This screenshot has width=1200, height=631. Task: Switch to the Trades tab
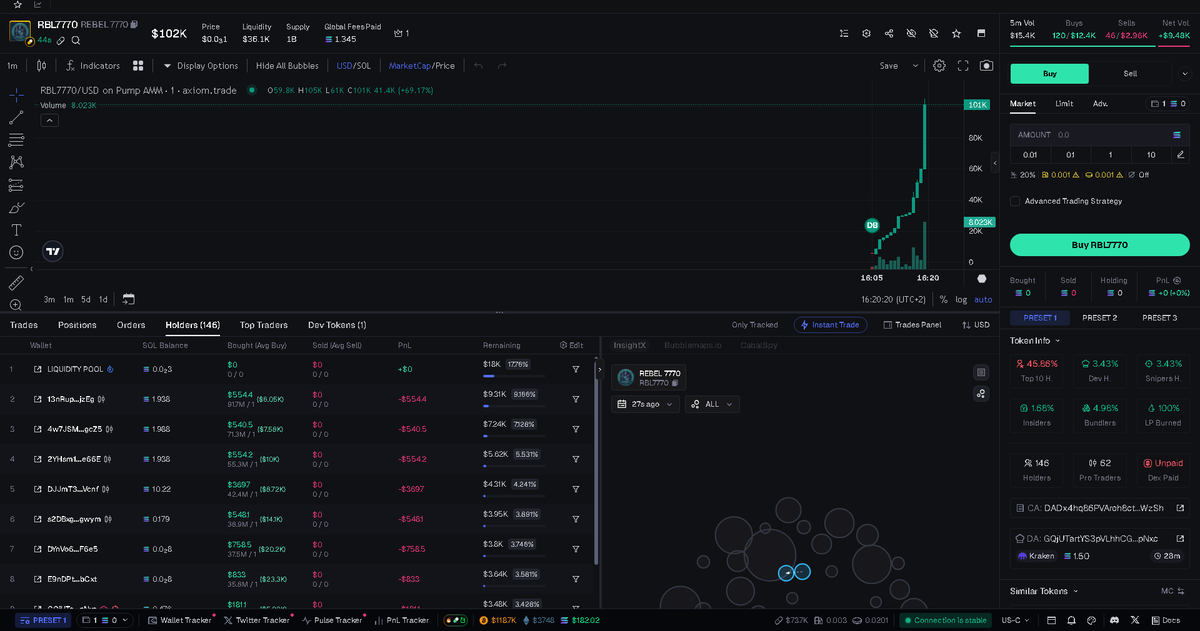[x=24, y=325]
